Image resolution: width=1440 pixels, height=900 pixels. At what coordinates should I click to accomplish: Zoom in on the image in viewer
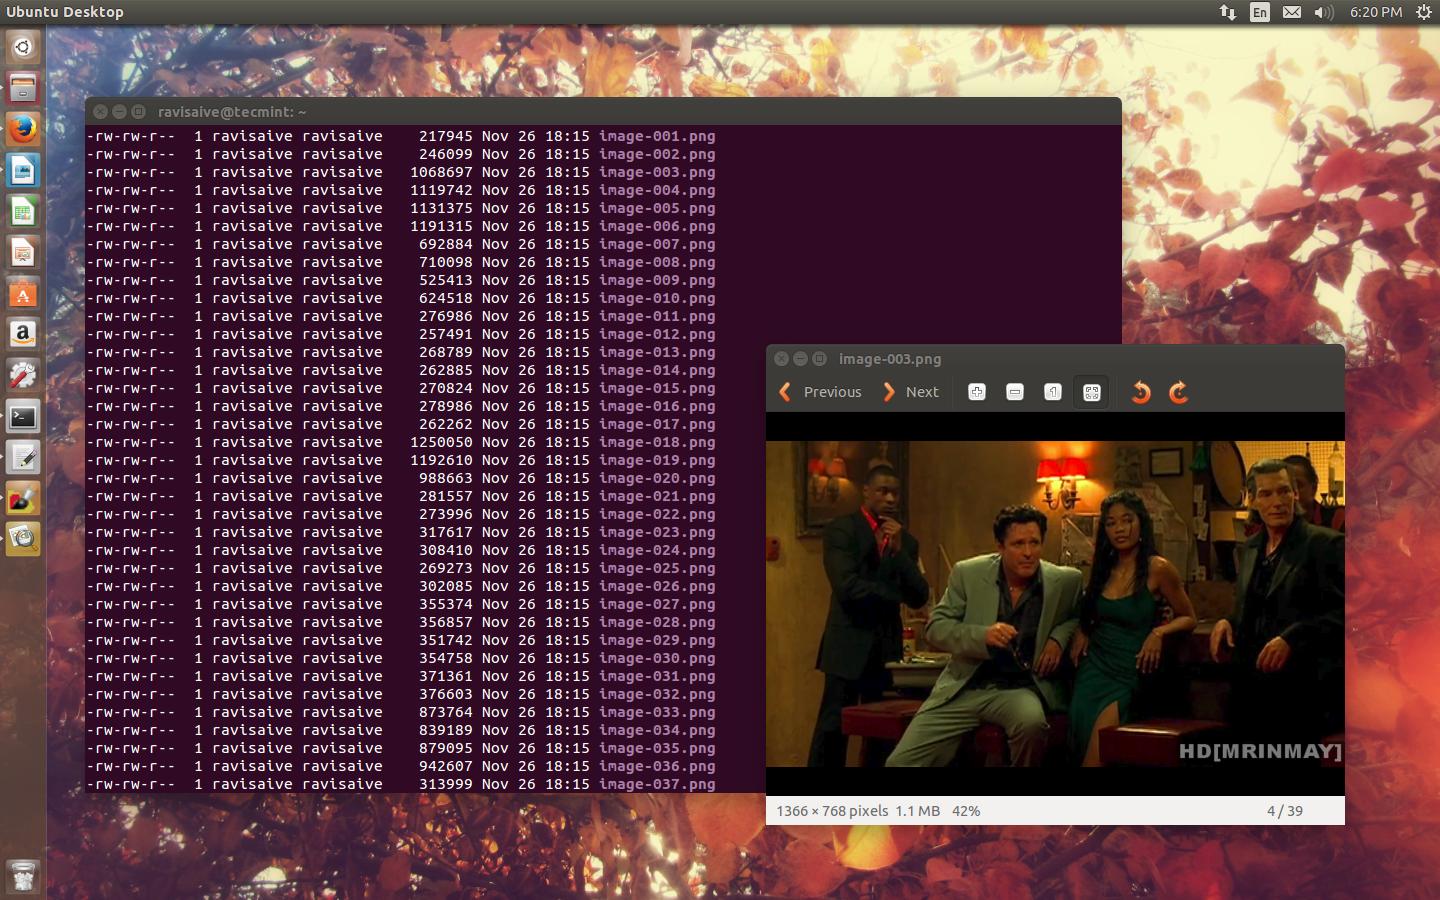[977, 392]
